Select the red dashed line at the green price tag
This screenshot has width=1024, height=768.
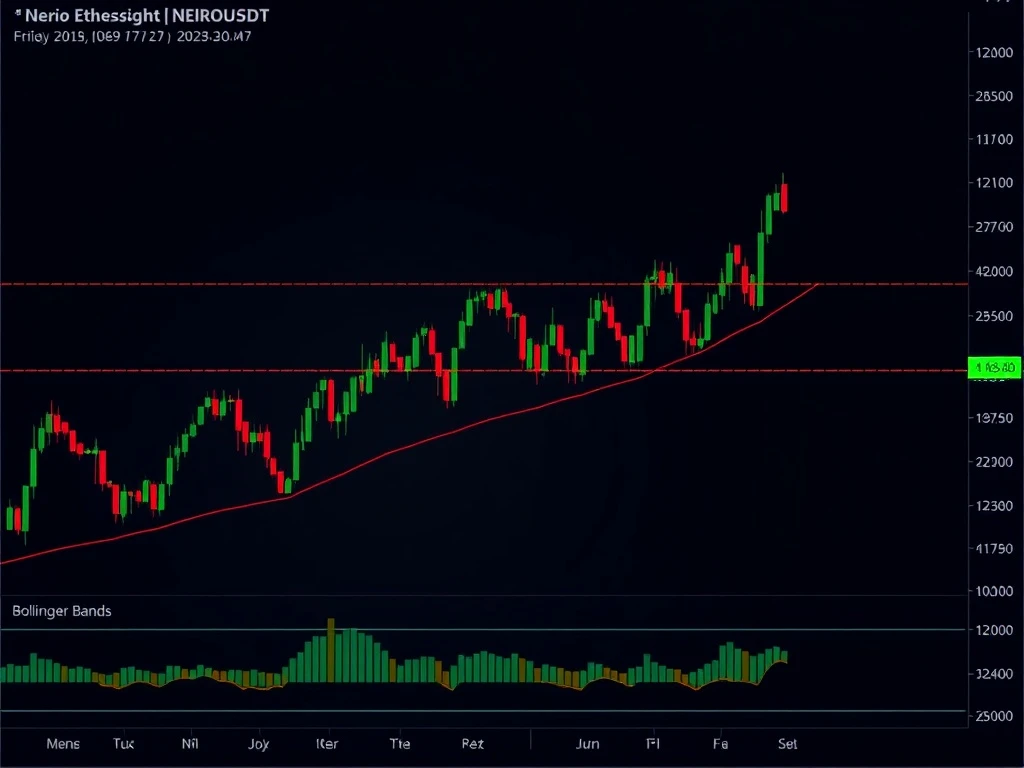[x=483, y=370]
